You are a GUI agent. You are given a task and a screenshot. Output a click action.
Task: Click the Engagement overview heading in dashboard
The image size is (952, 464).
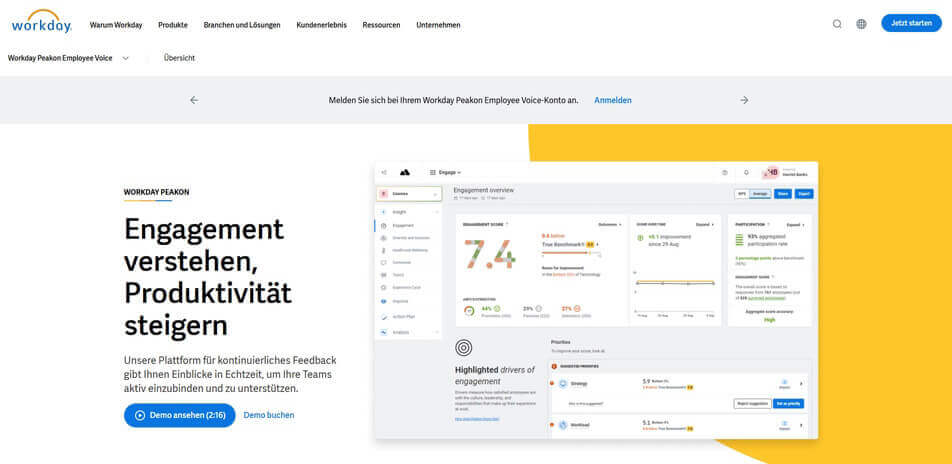(x=483, y=189)
